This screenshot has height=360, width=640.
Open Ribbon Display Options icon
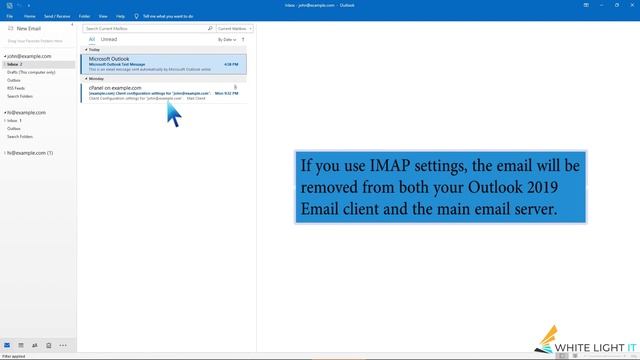tap(586, 5)
